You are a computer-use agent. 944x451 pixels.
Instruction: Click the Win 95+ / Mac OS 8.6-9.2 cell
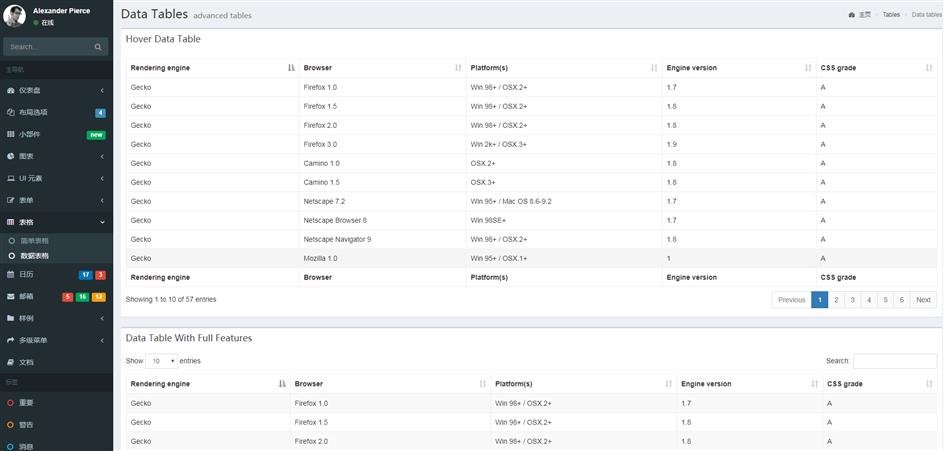(564, 201)
